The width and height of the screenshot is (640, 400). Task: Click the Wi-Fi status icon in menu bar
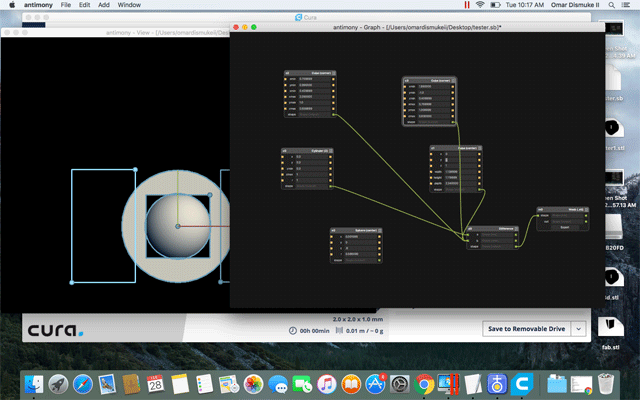point(480,5)
